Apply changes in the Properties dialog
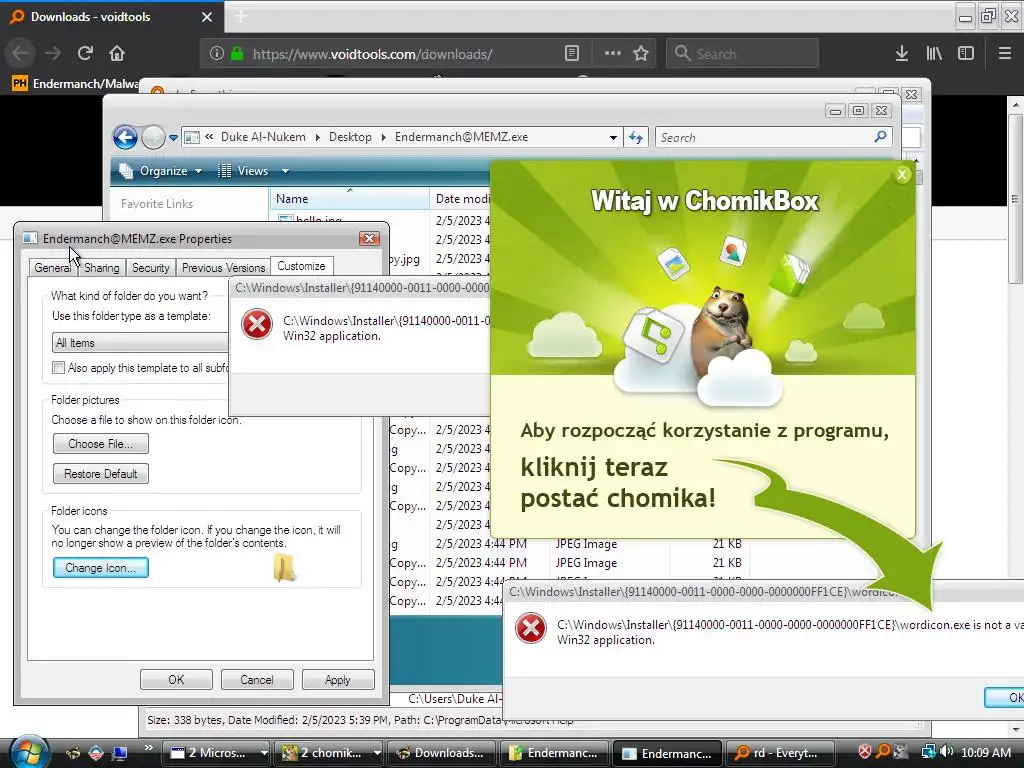The height and width of the screenshot is (768, 1024). point(338,680)
